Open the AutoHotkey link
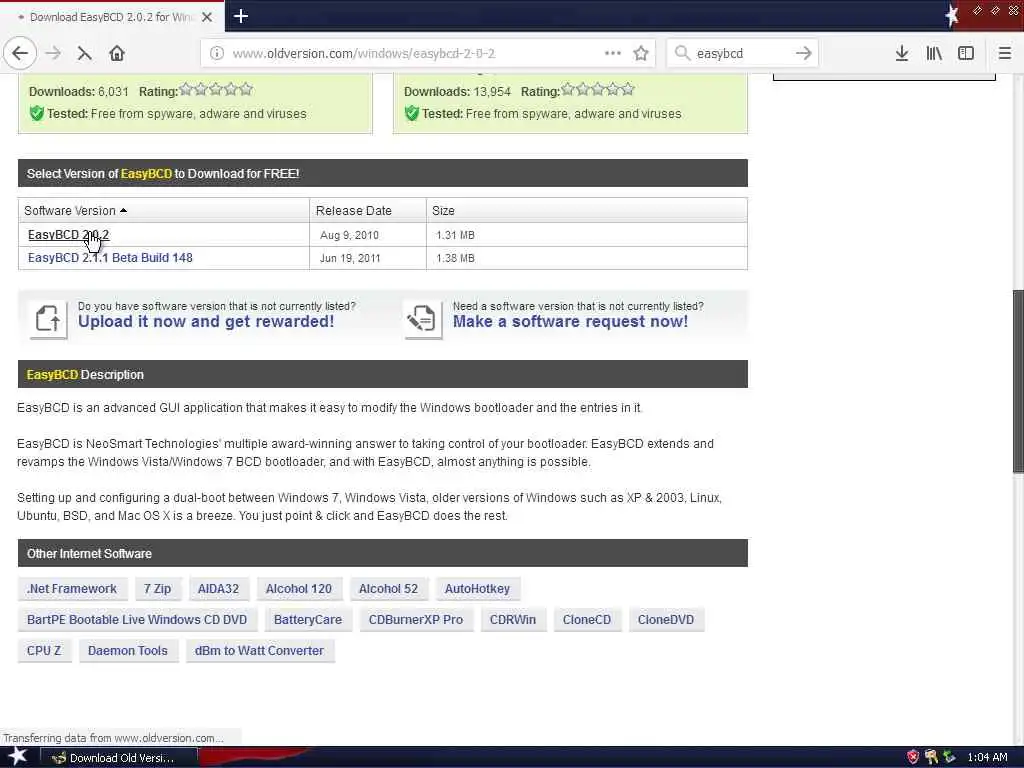Screen dimensions: 1024x768 [477, 588]
